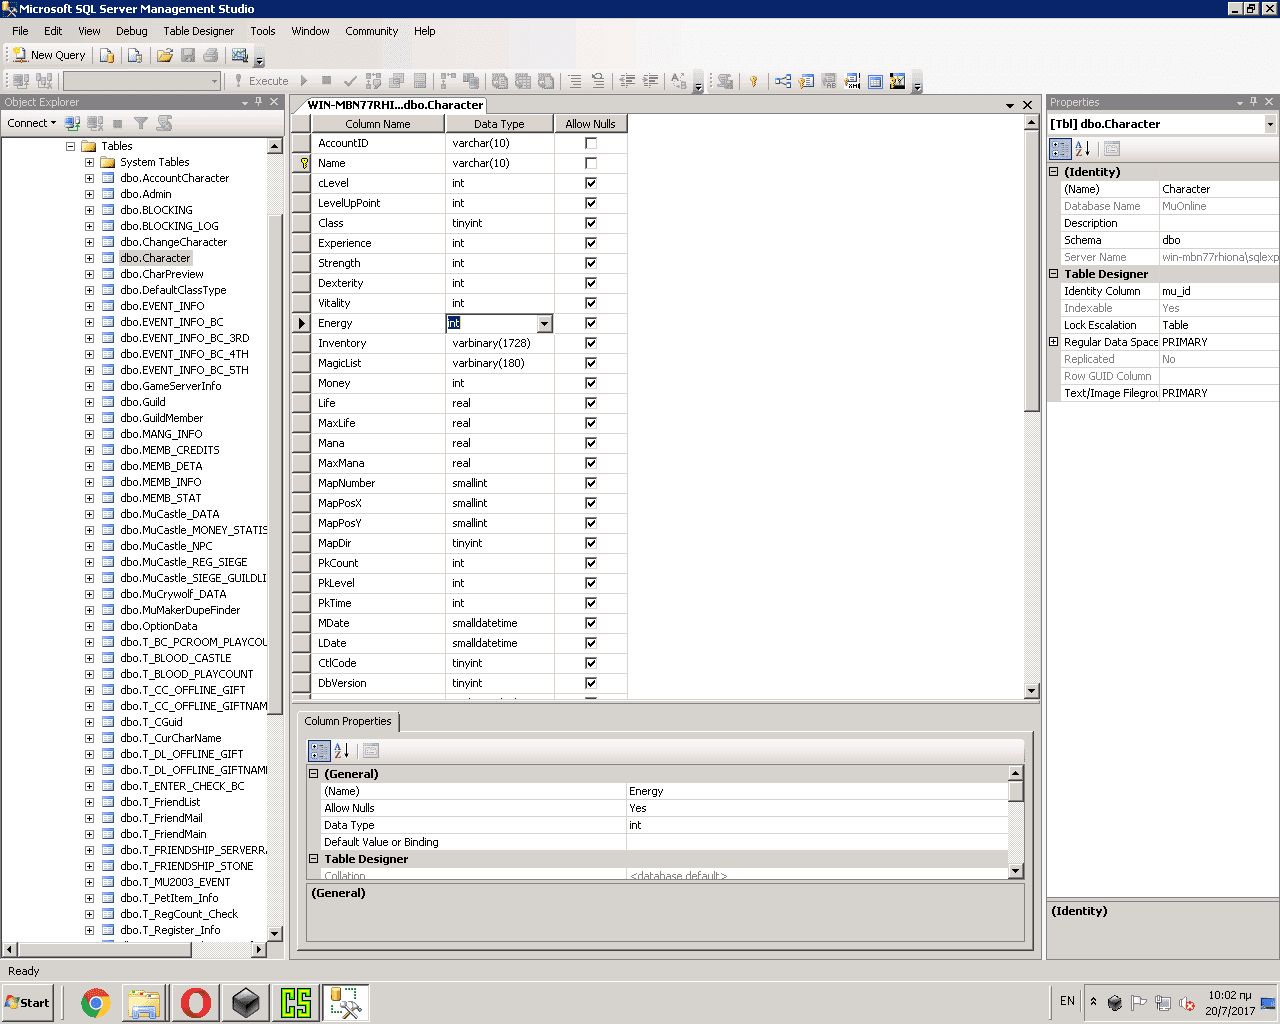Switch Properties panel to Categorized view
This screenshot has width=1280, height=1024.
(x=1060, y=149)
